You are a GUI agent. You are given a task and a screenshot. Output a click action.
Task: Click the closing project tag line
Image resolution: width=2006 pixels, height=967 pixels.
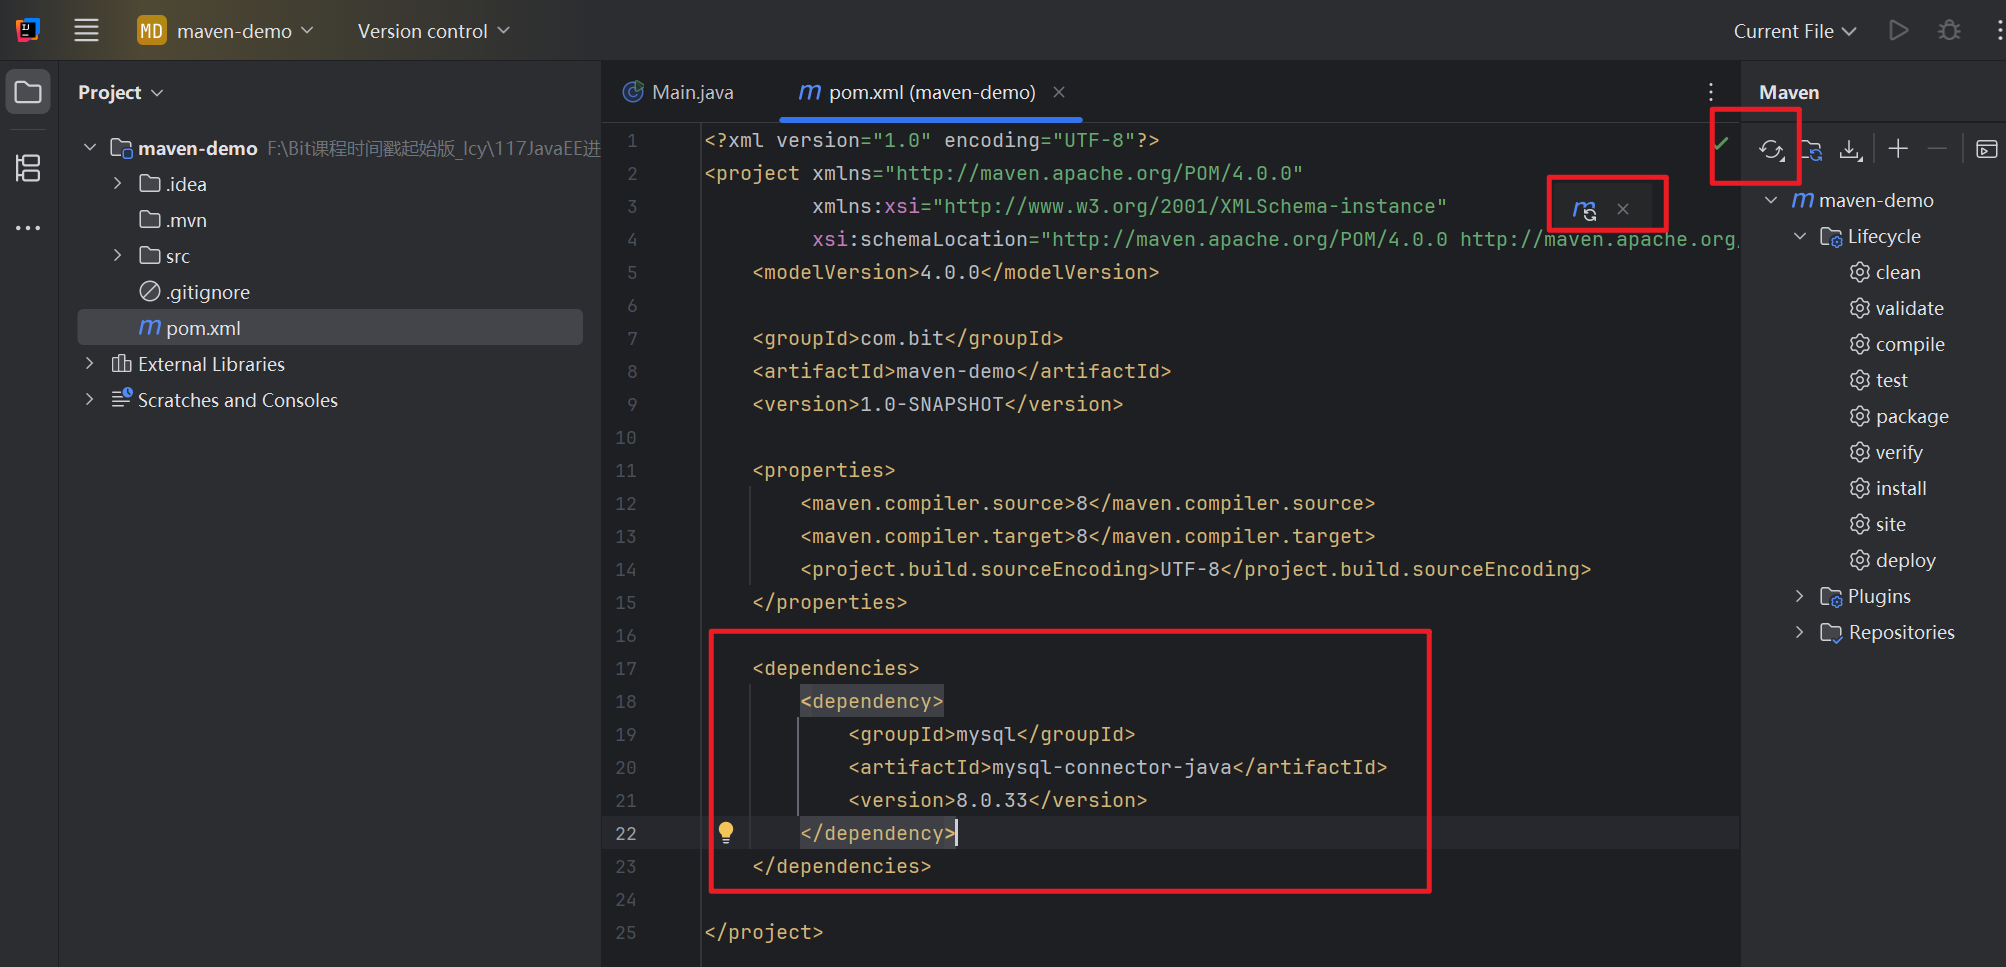764,932
